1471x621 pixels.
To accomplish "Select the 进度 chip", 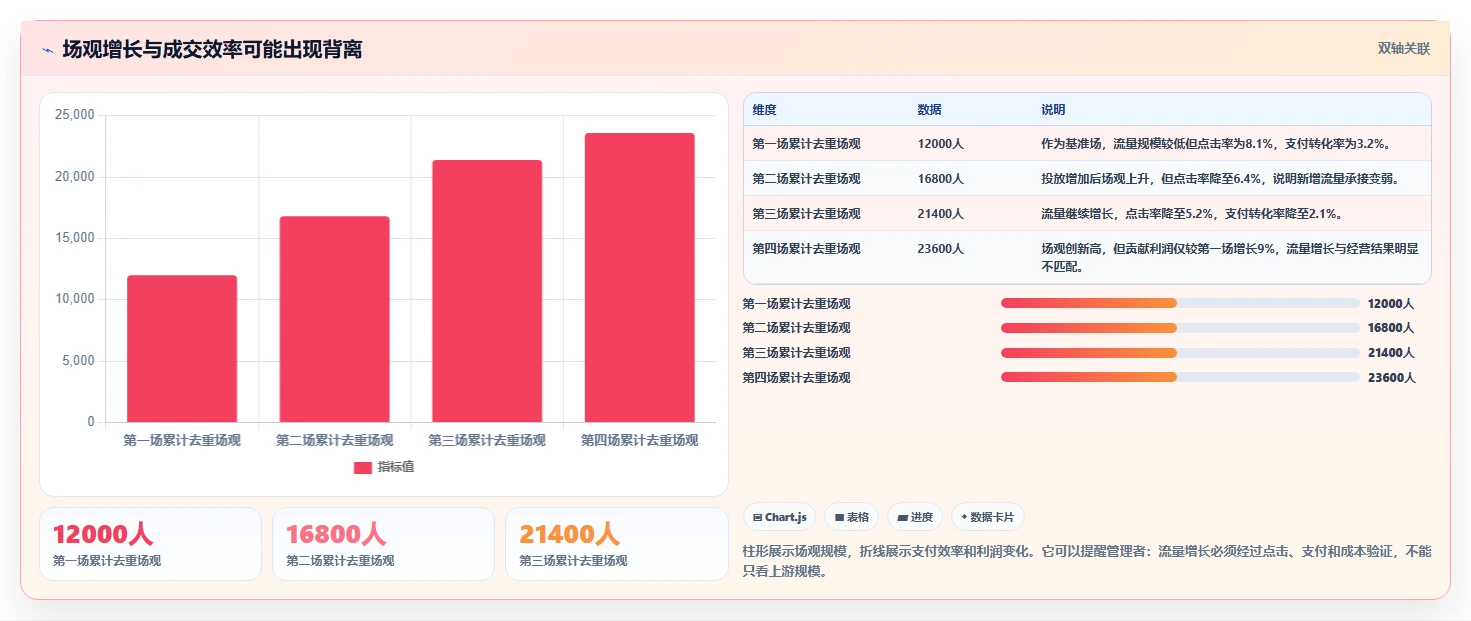I will 915,517.
